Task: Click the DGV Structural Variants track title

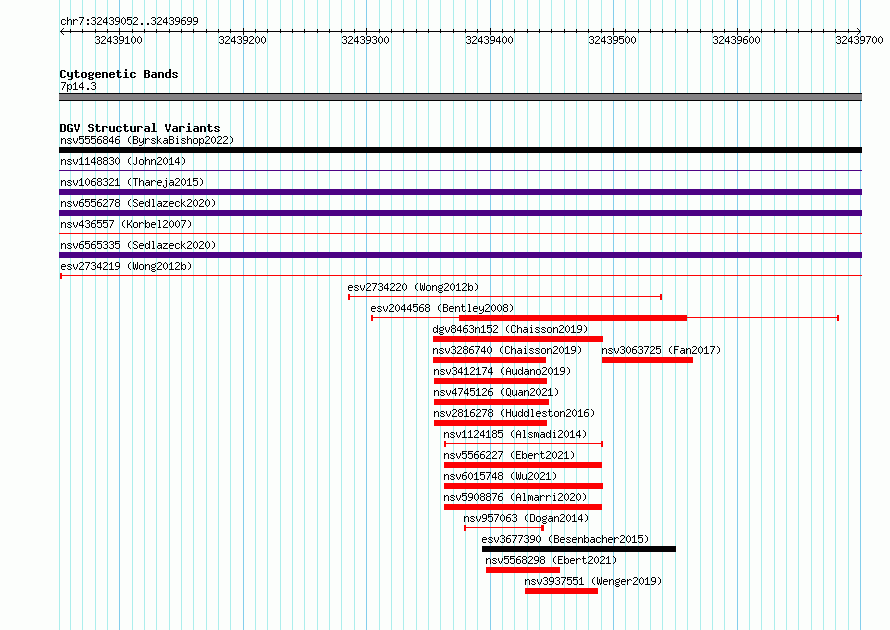Action: click(140, 128)
